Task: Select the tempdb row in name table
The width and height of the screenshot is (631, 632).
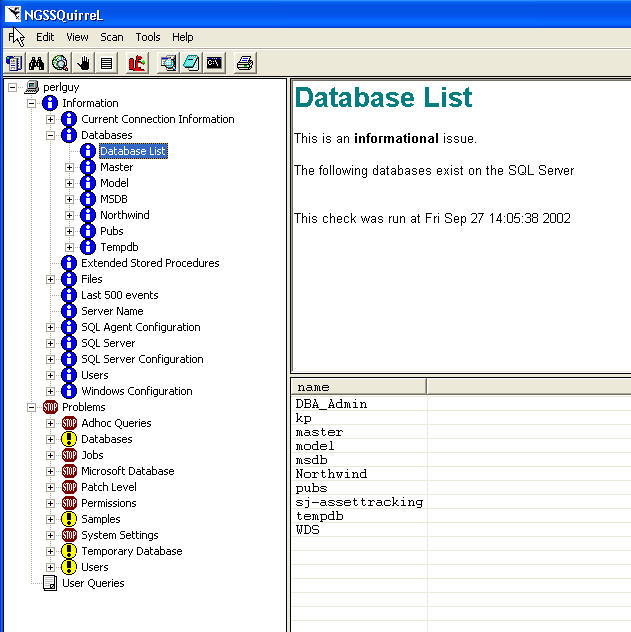Action: tap(320, 516)
